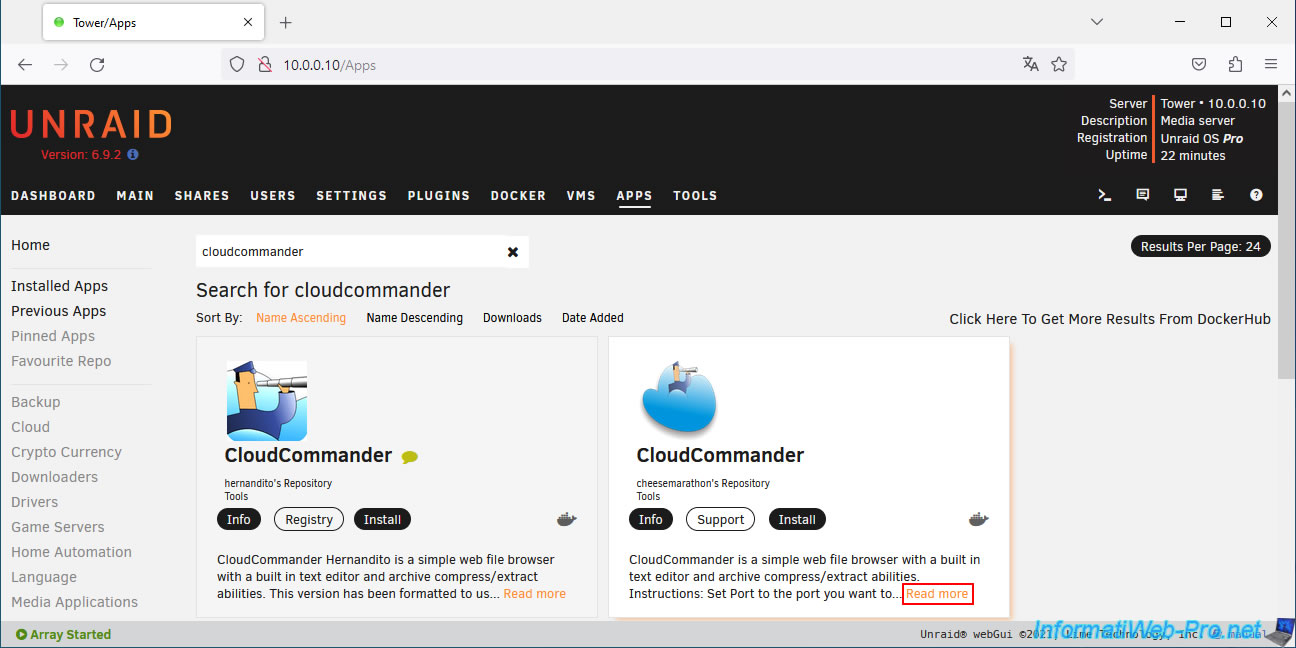1296x648 pixels.
Task: Click the help question mark icon
Action: coord(1256,196)
